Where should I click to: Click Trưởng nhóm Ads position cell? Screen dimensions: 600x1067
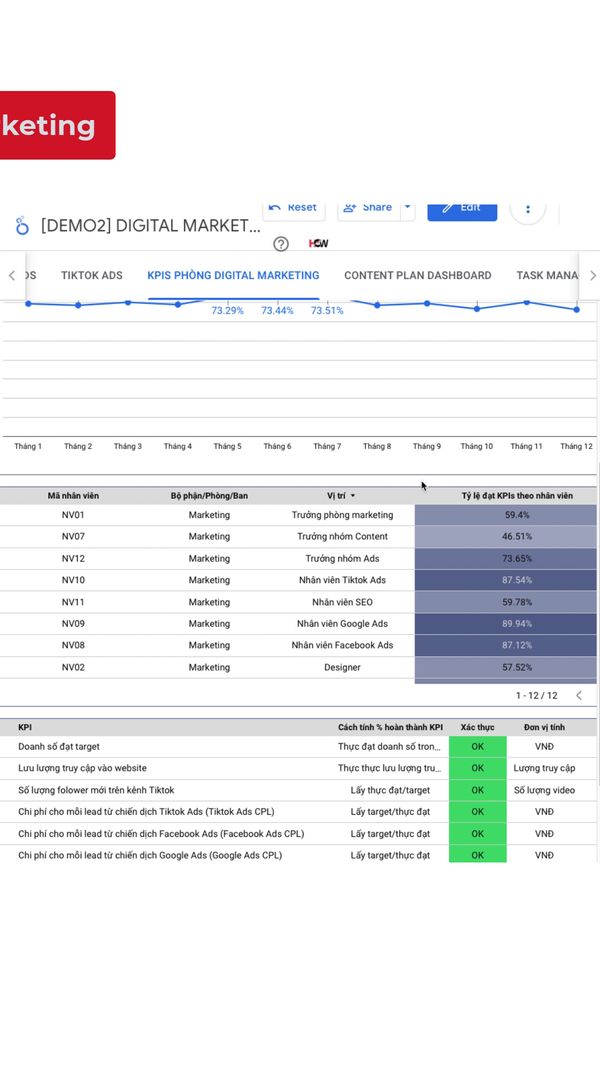click(342, 559)
